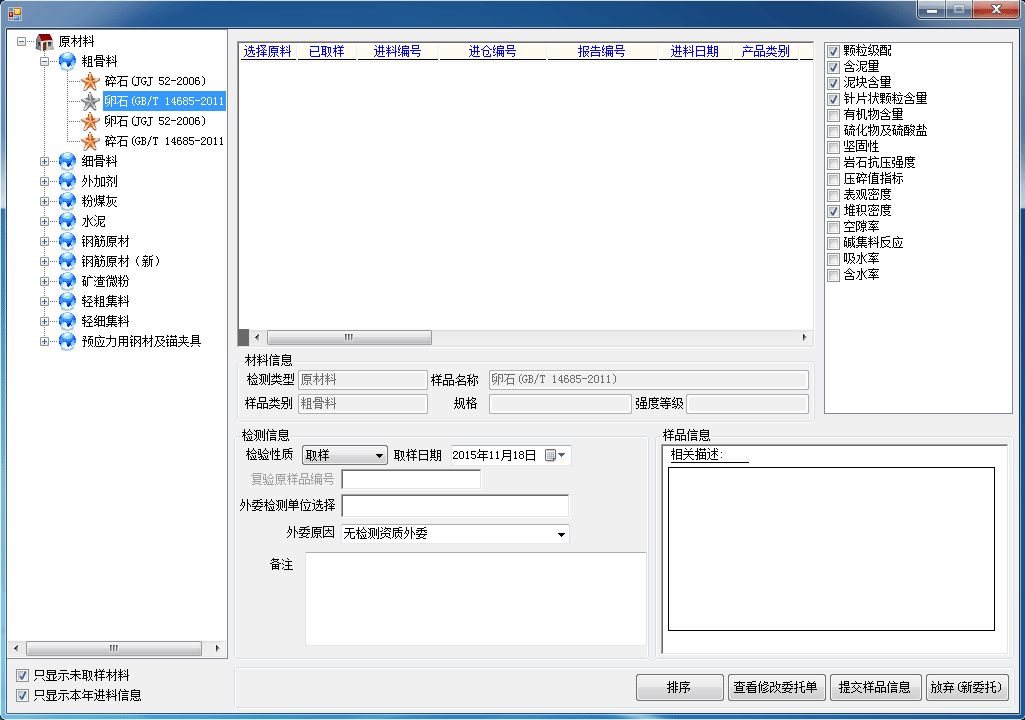1025x720 pixels.
Task: Click the globe icon beside 矿渣微粉
Action: 67,281
